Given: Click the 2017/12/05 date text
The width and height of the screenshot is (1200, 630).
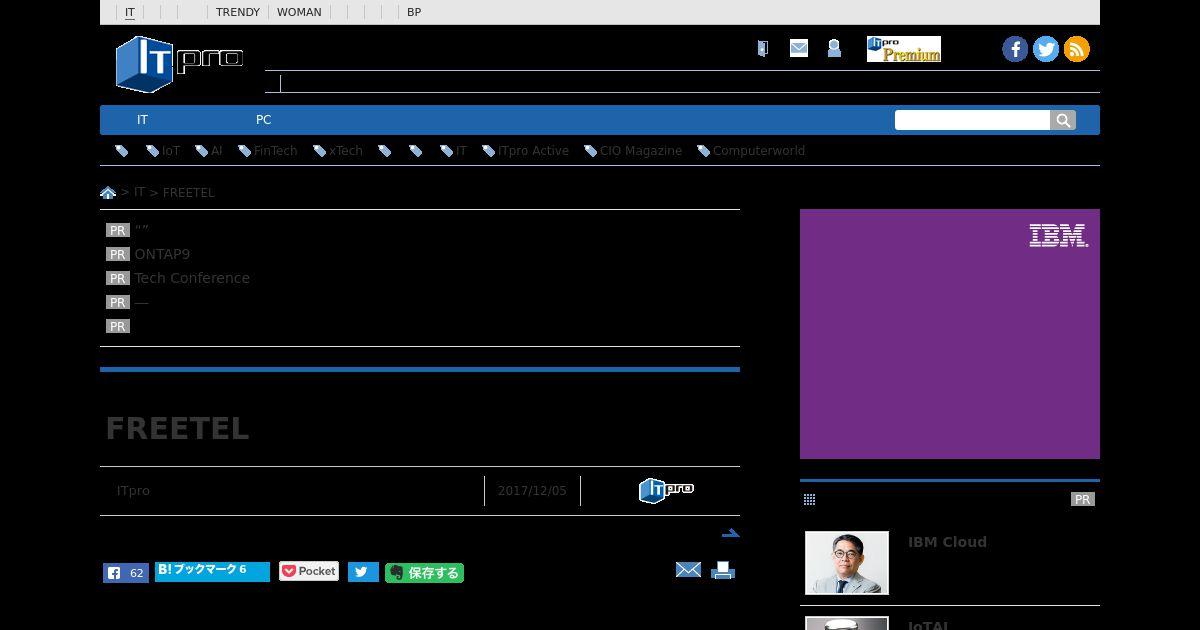Looking at the screenshot, I should 532,491.
